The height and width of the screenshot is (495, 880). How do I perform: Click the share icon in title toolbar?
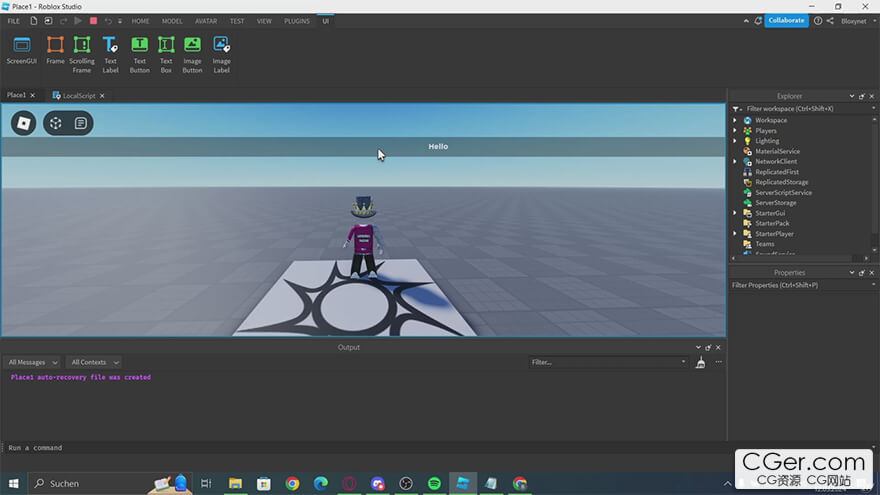(x=830, y=21)
